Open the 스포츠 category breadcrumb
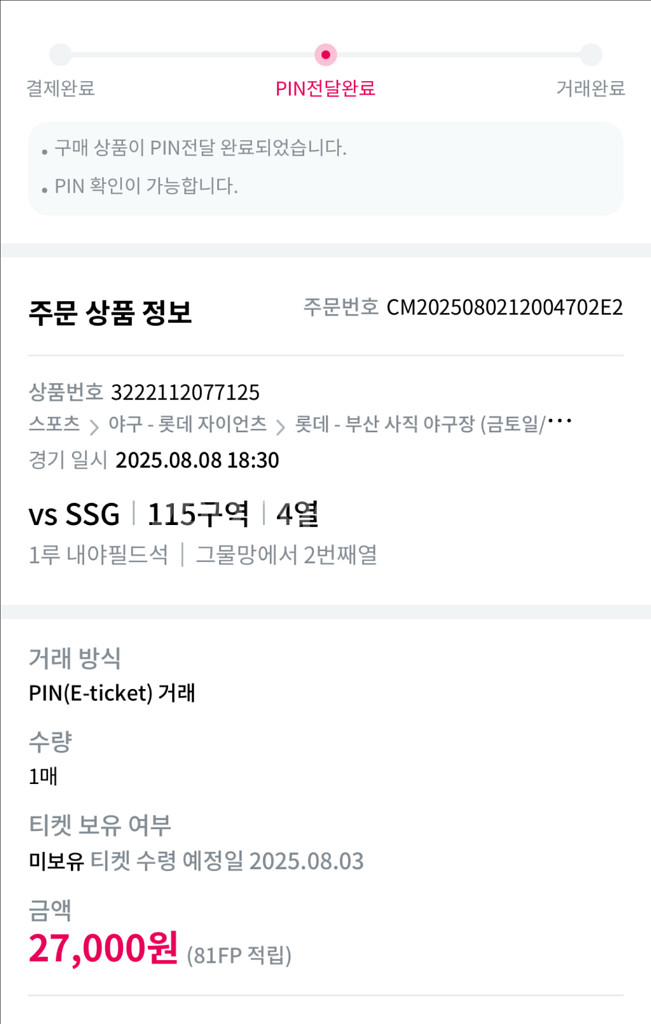 click(x=54, y=424)
